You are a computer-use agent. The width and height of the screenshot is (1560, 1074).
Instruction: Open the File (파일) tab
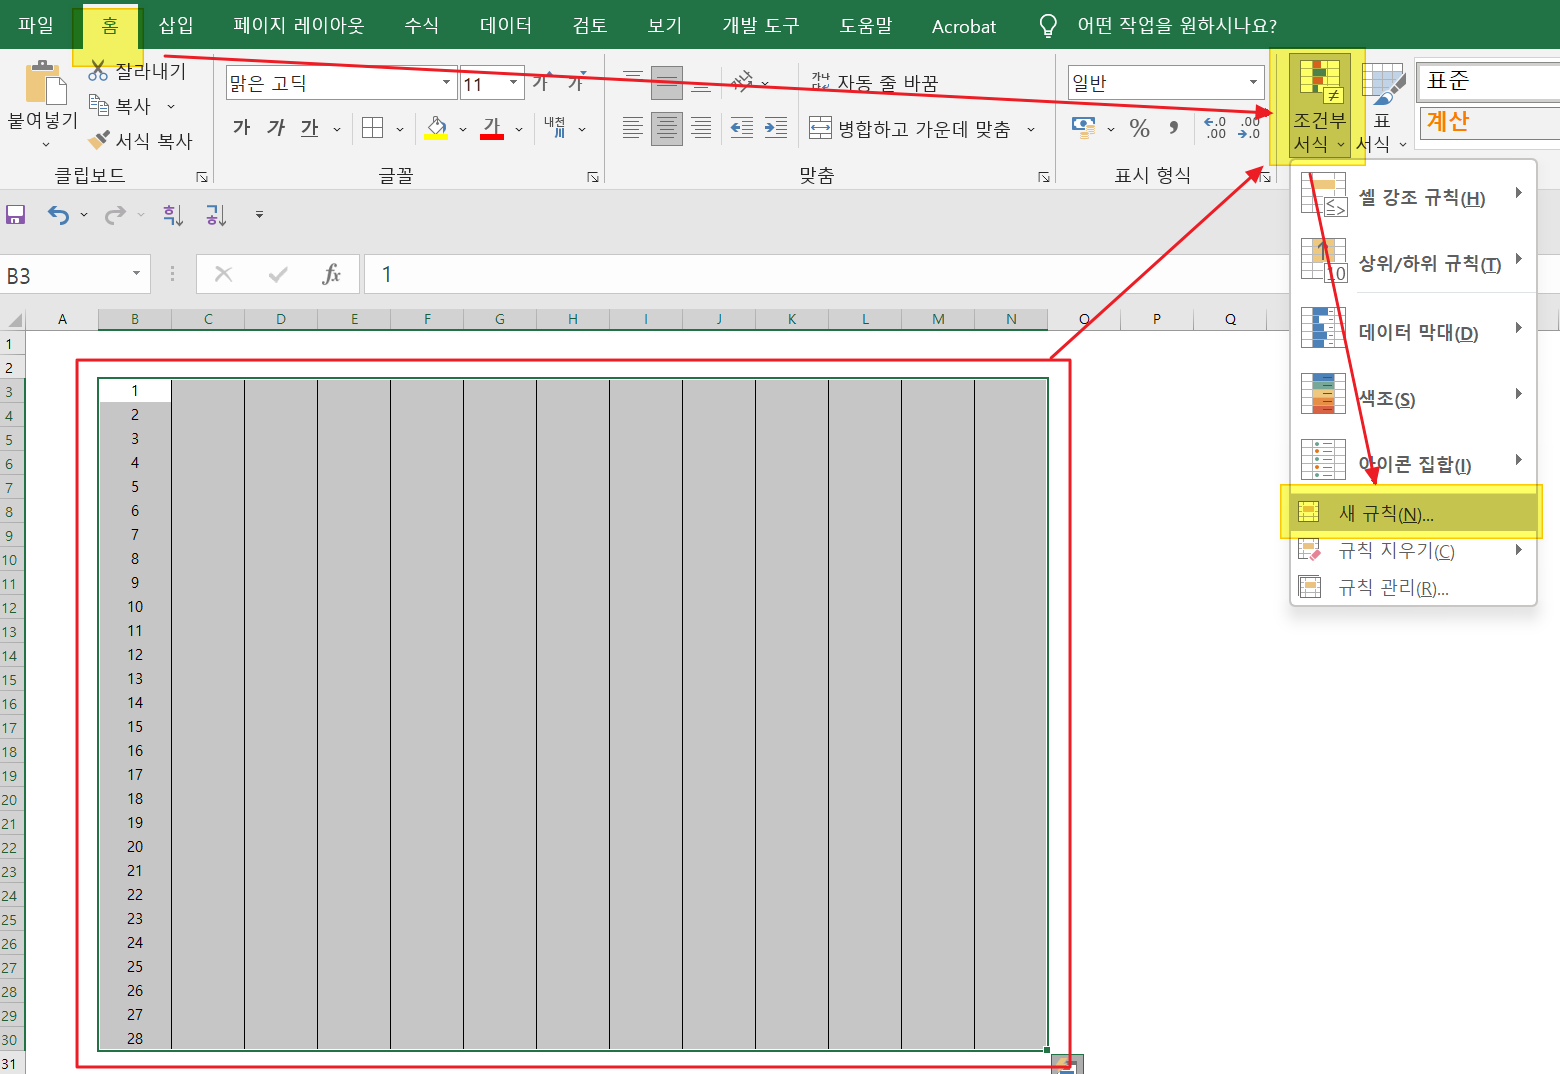tap(36, 25)
